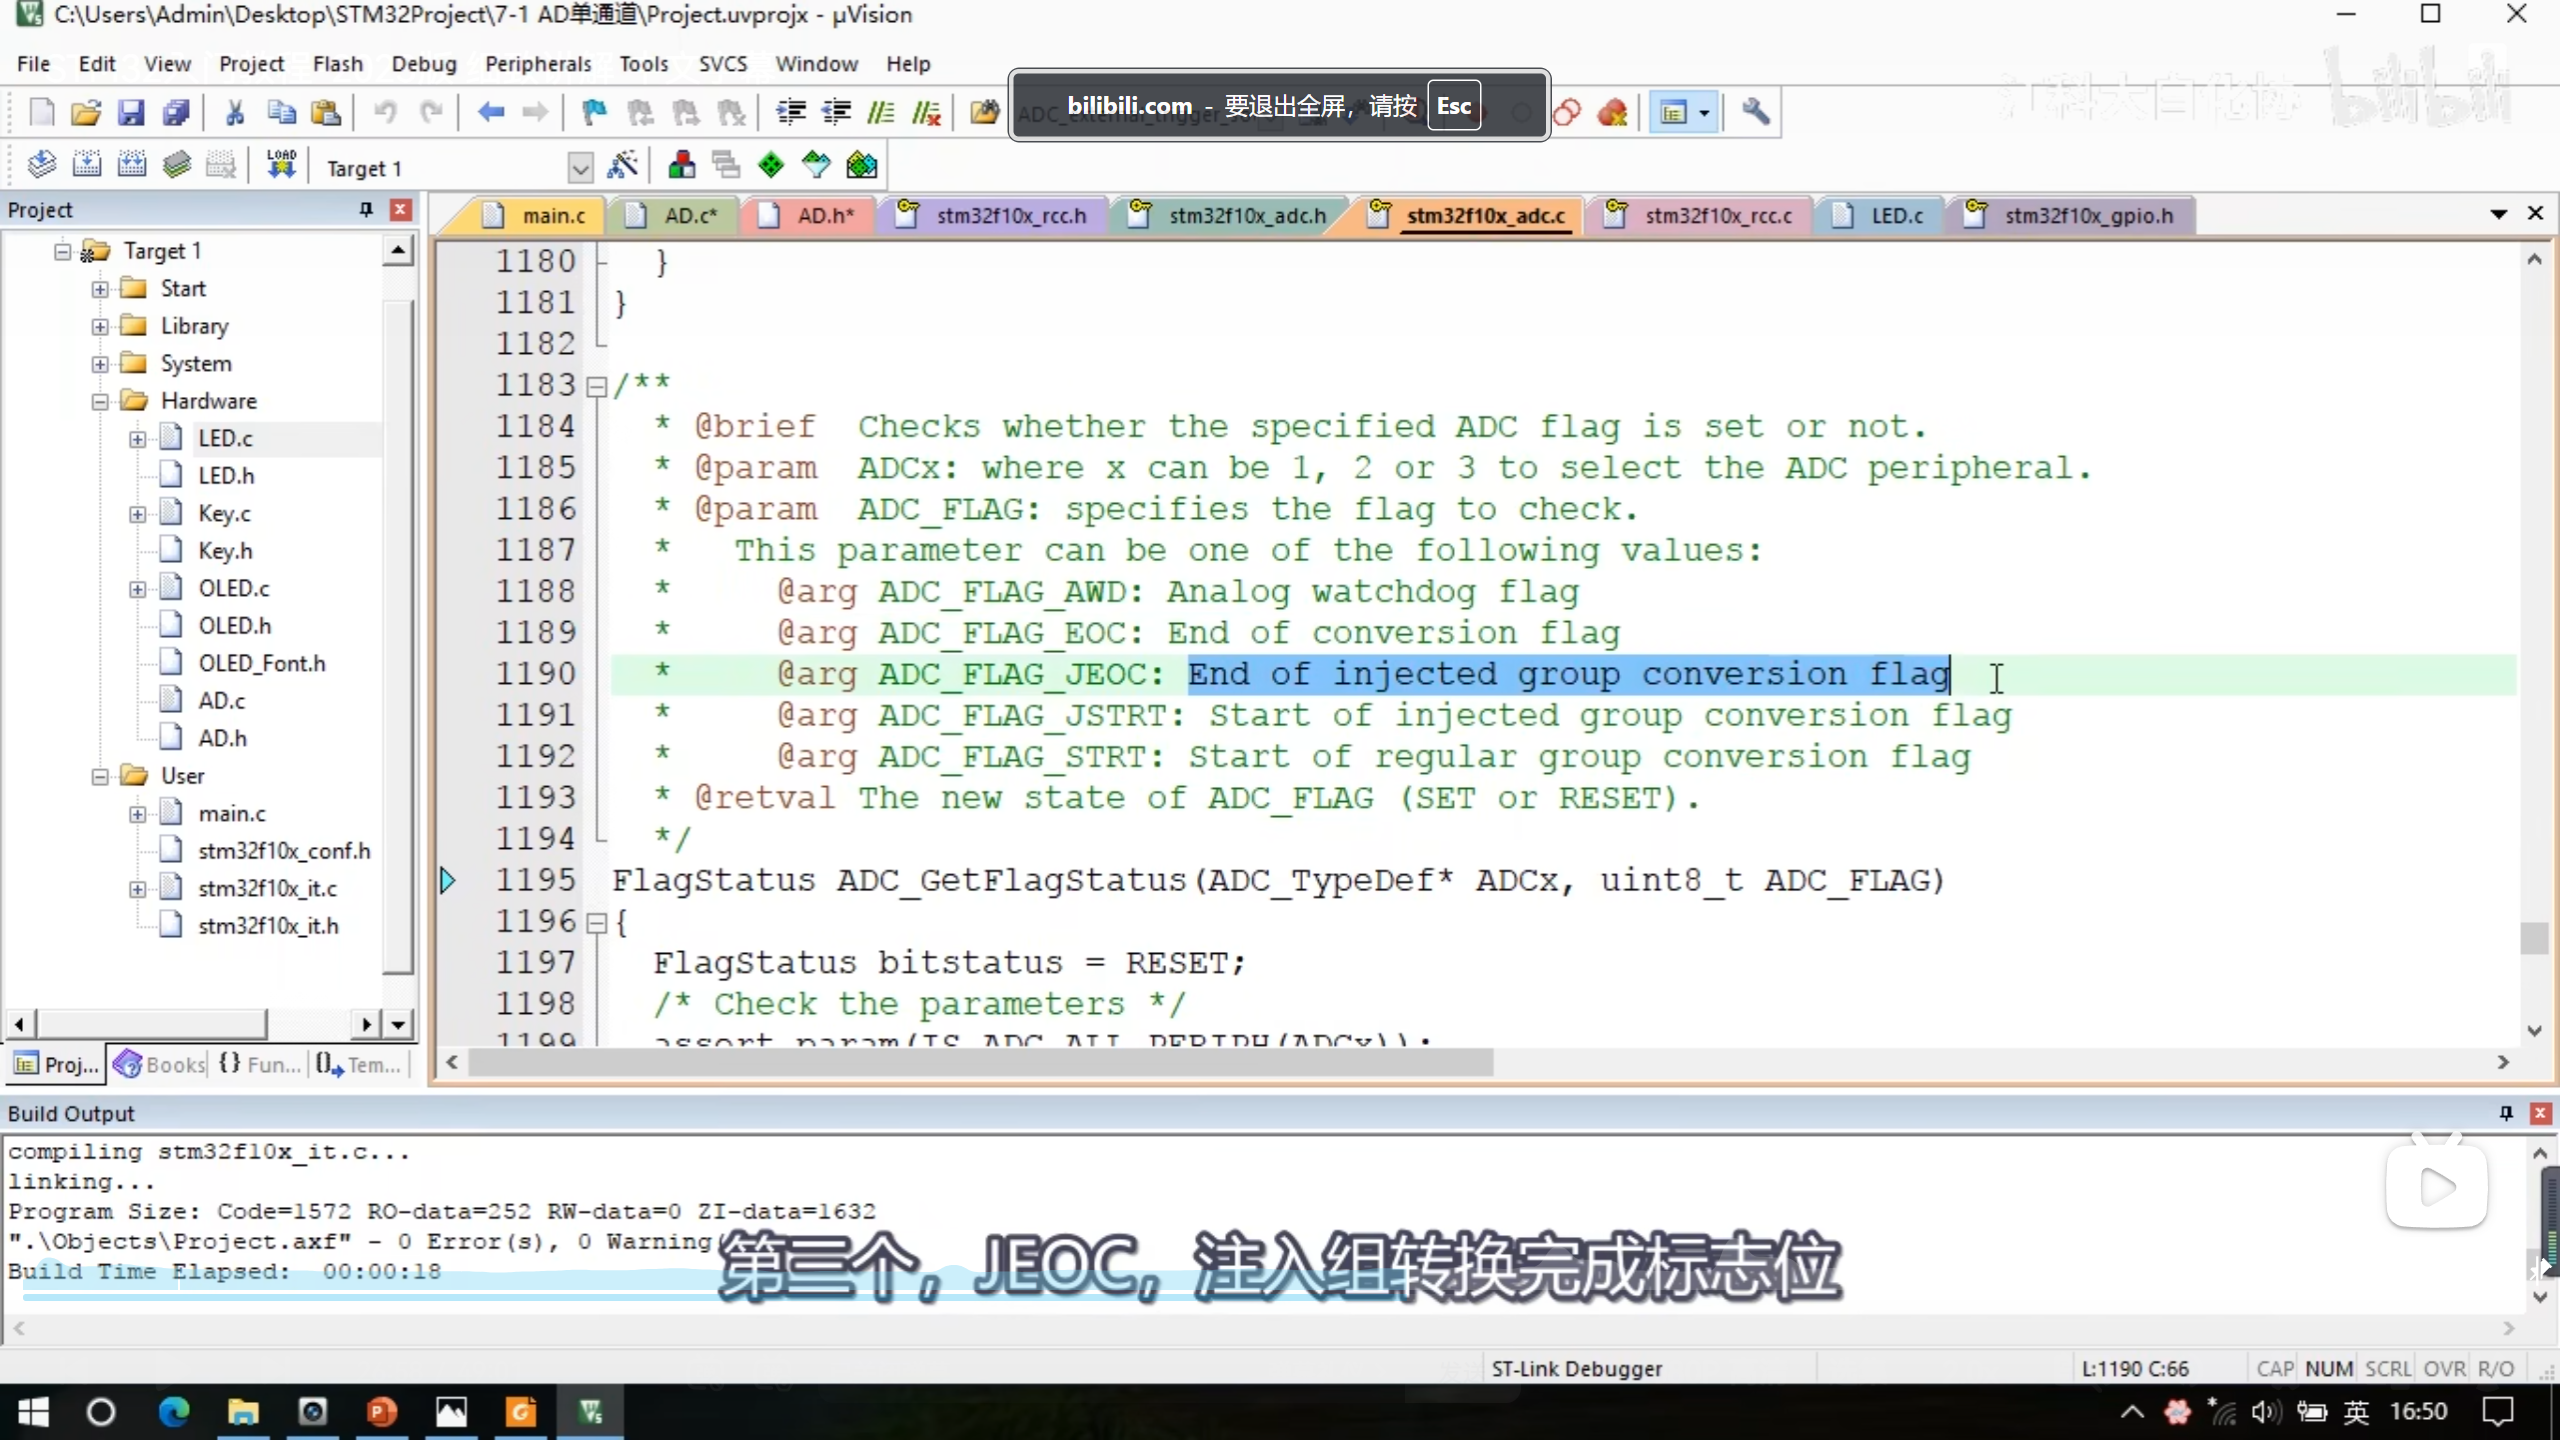Image resolution: width=2560 pixels, height=1440 pixels.
Task: Click the New file icon
Action: coord(41,112)
